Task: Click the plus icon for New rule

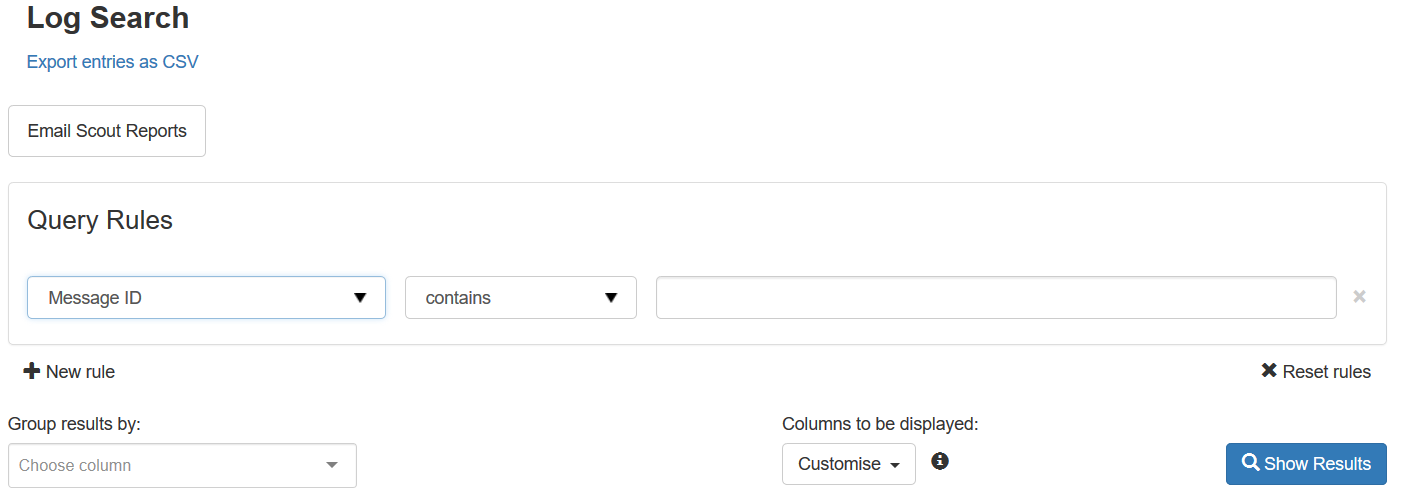Action: pyautogui.click(x=32, y=371)
